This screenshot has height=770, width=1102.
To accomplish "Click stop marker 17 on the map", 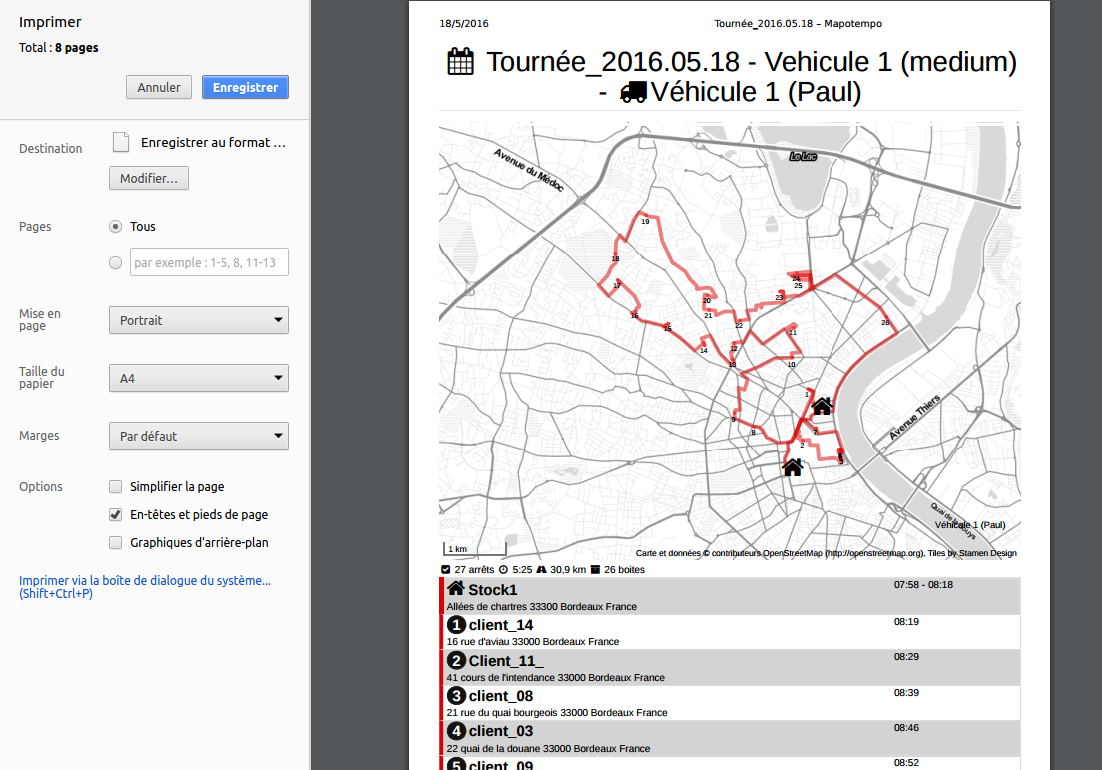I will pyautogui.click(x=616, y=285).
